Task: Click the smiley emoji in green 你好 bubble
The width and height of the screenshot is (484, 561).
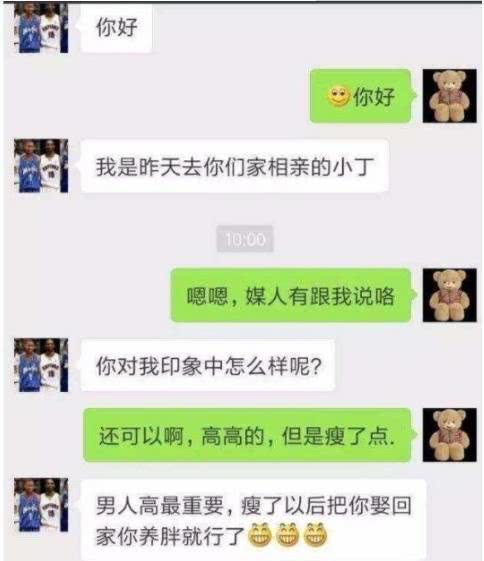Action: [x=338, y=96]
